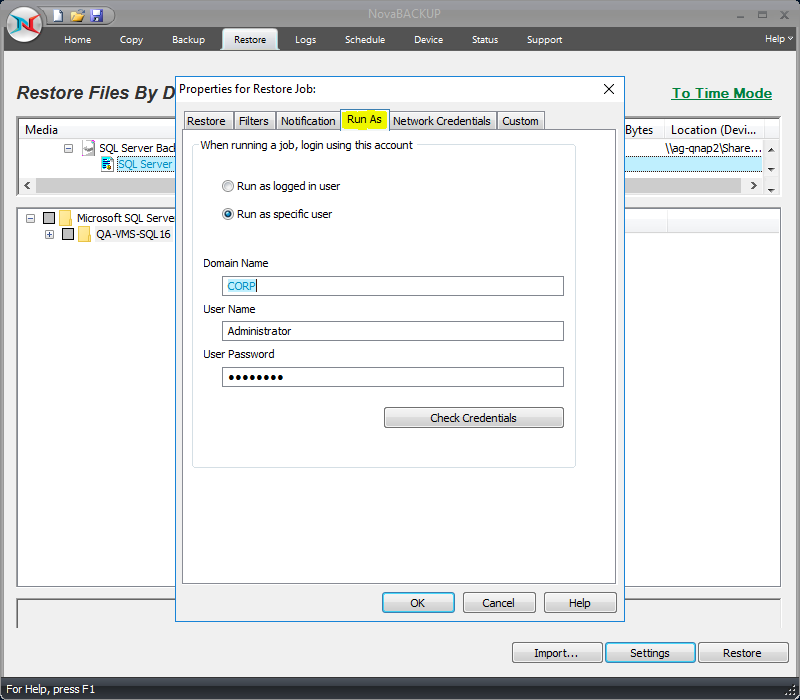Click the dialog Help button
The image size is (800, 700).
580,603
